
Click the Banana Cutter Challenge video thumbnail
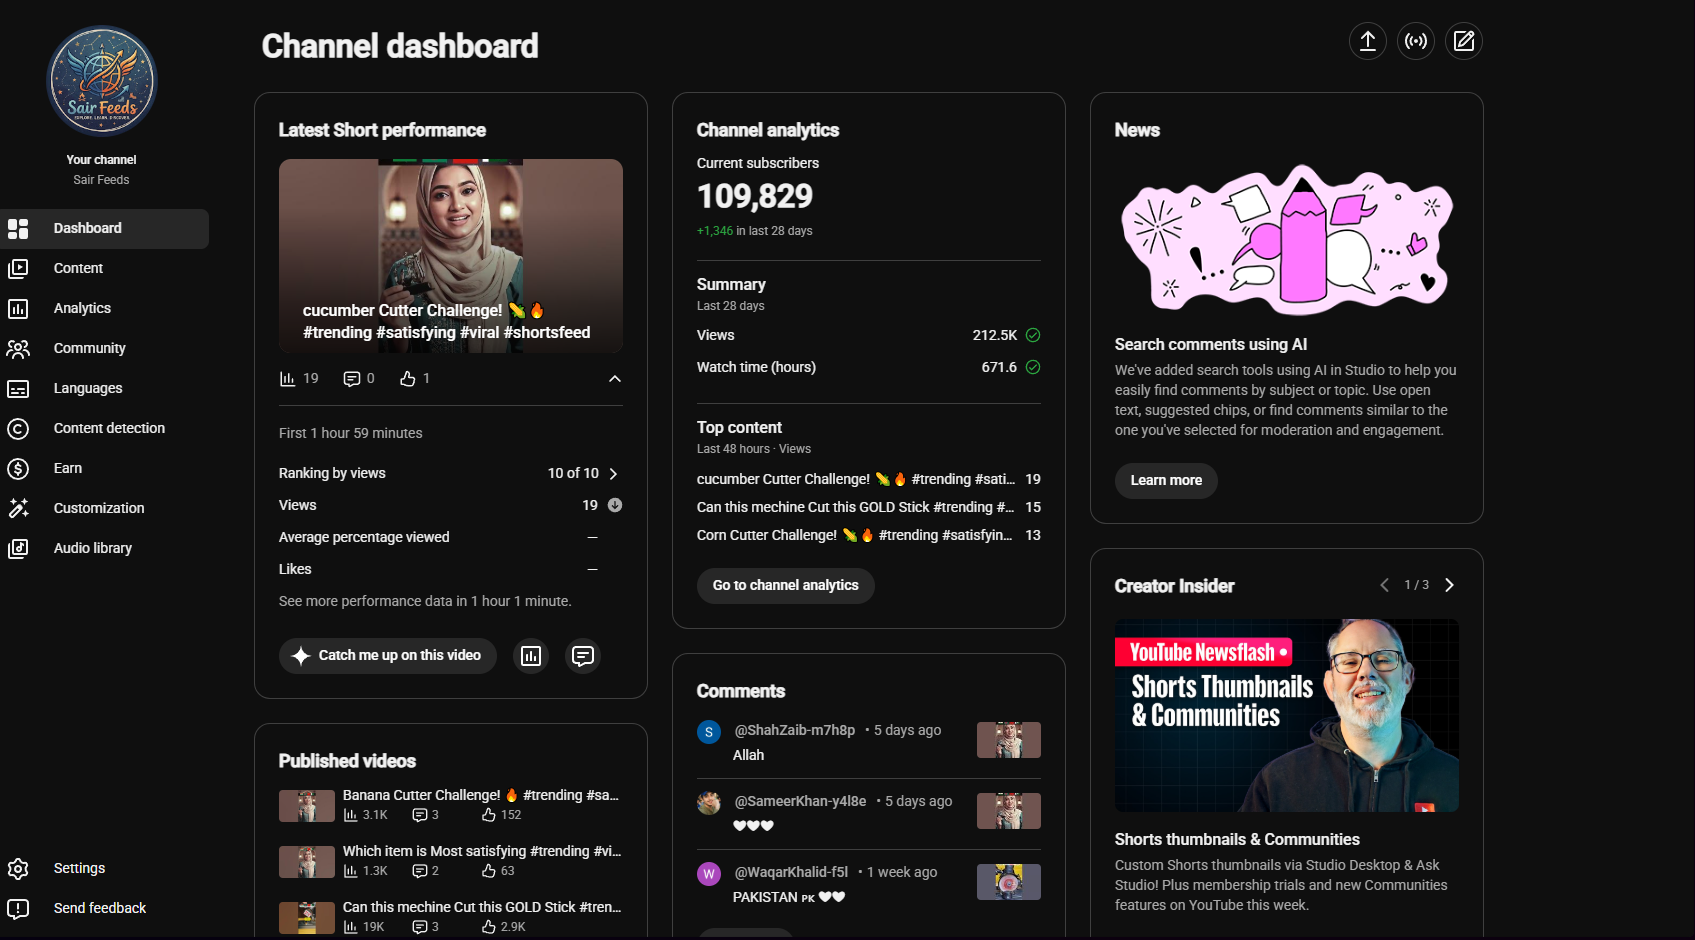coord(307,806)
